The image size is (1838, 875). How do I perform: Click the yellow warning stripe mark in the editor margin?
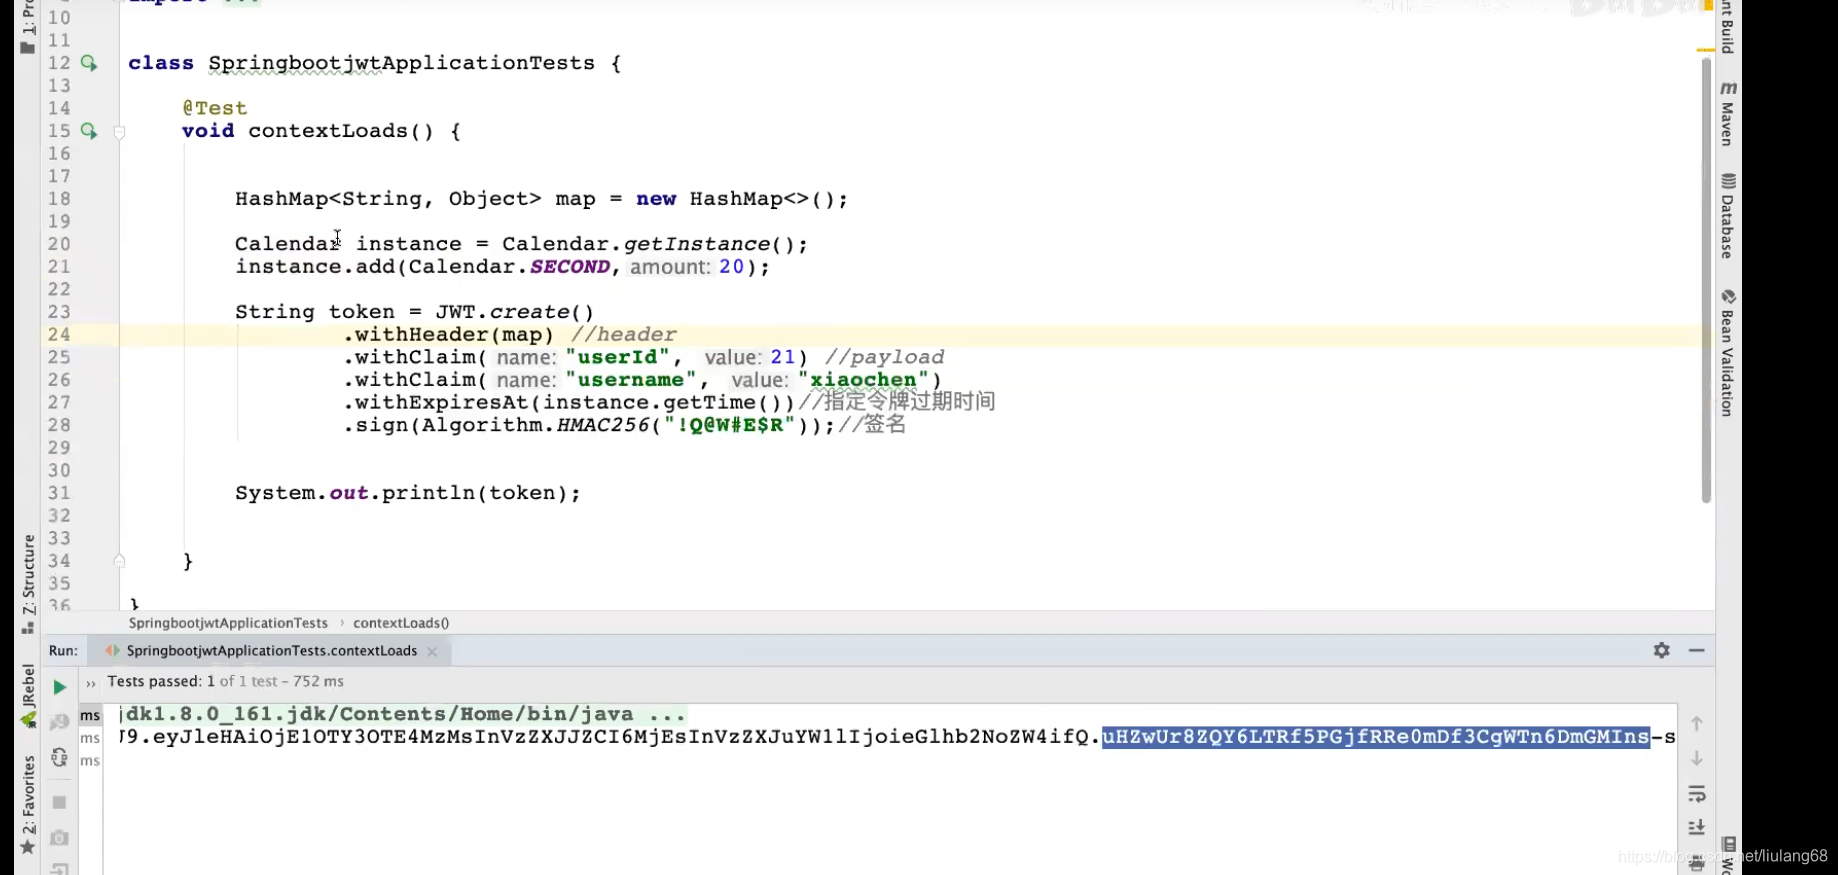point(1706,49)
